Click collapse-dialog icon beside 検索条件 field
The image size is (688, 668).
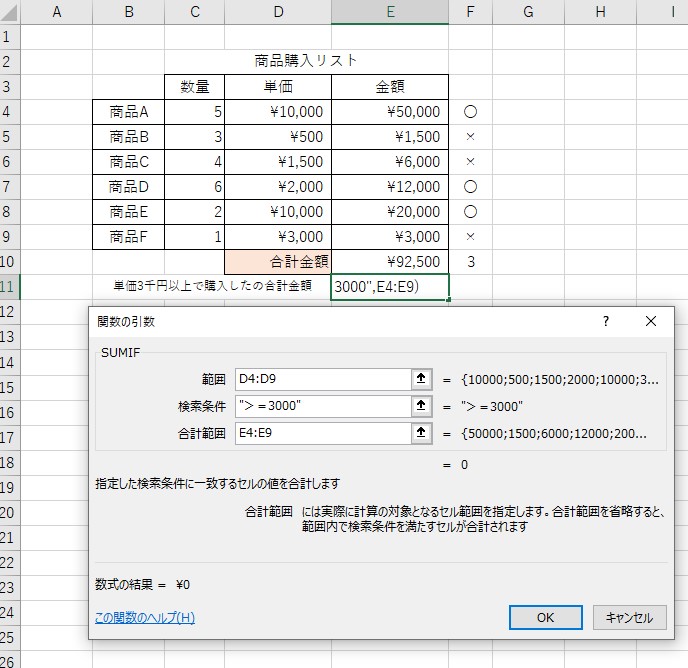421,406
